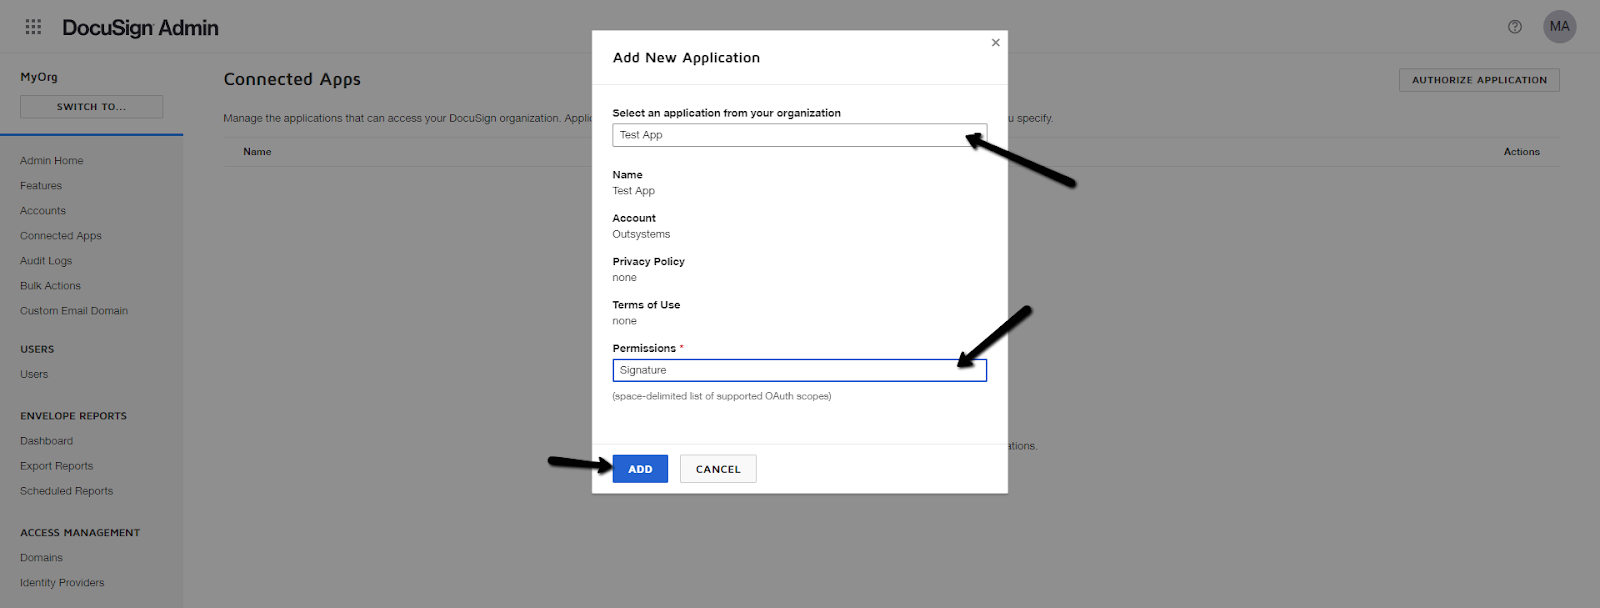1600x608 pixels.
Task: Click the Connected Apps page heading
Action: click(292, 79)
